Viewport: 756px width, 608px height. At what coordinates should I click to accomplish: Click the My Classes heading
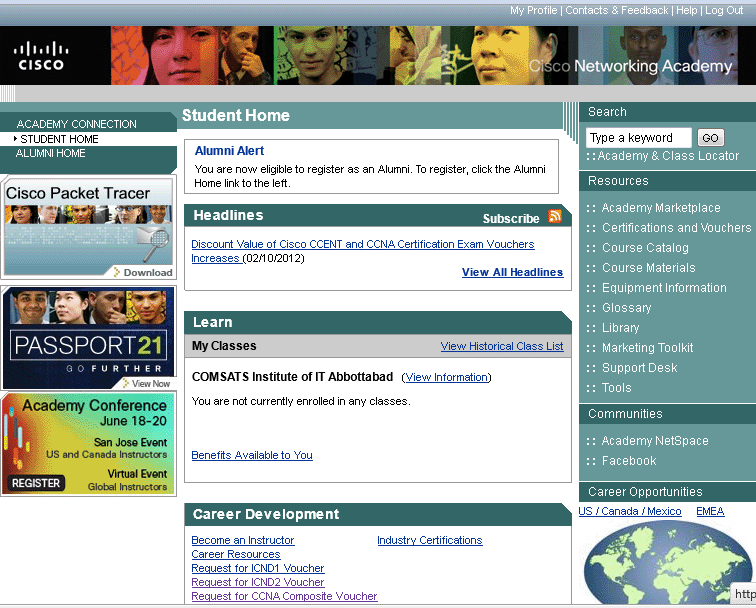tap(224, 346)
